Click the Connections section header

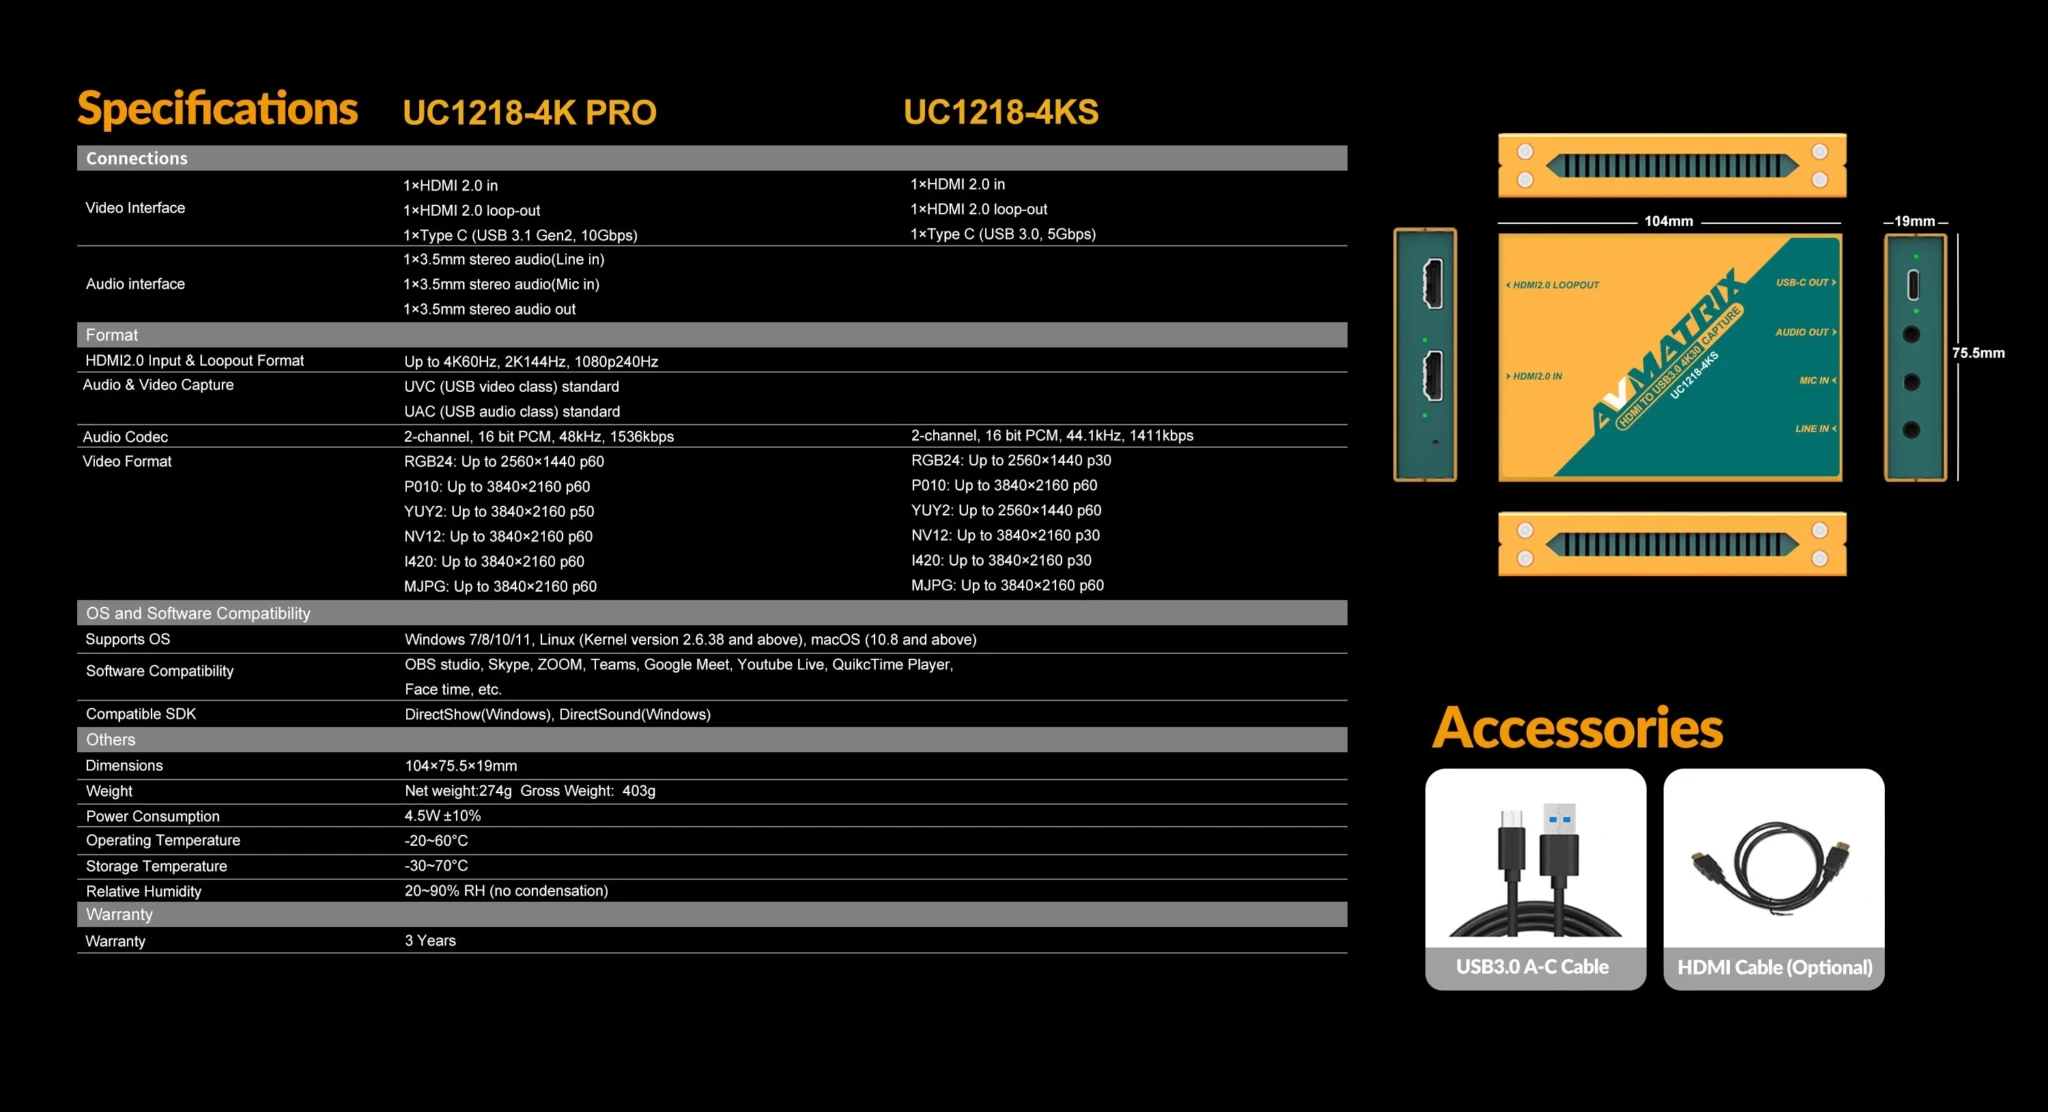[x=137, y=158]
